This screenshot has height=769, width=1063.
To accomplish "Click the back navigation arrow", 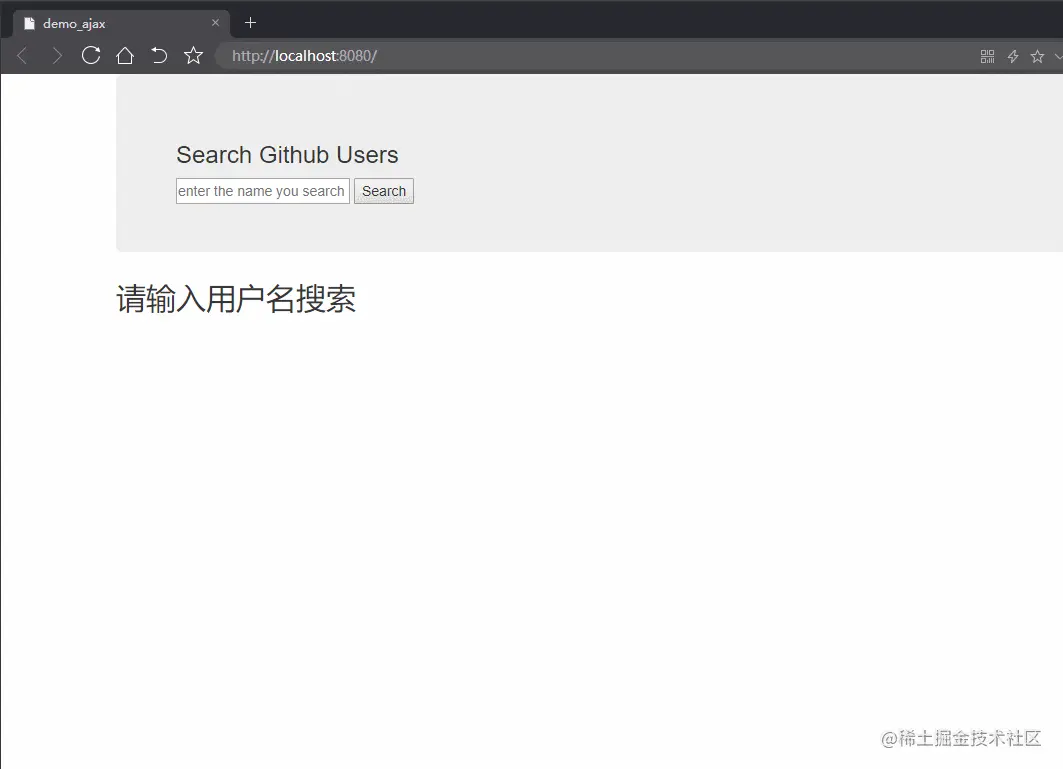I will point(22,56).
